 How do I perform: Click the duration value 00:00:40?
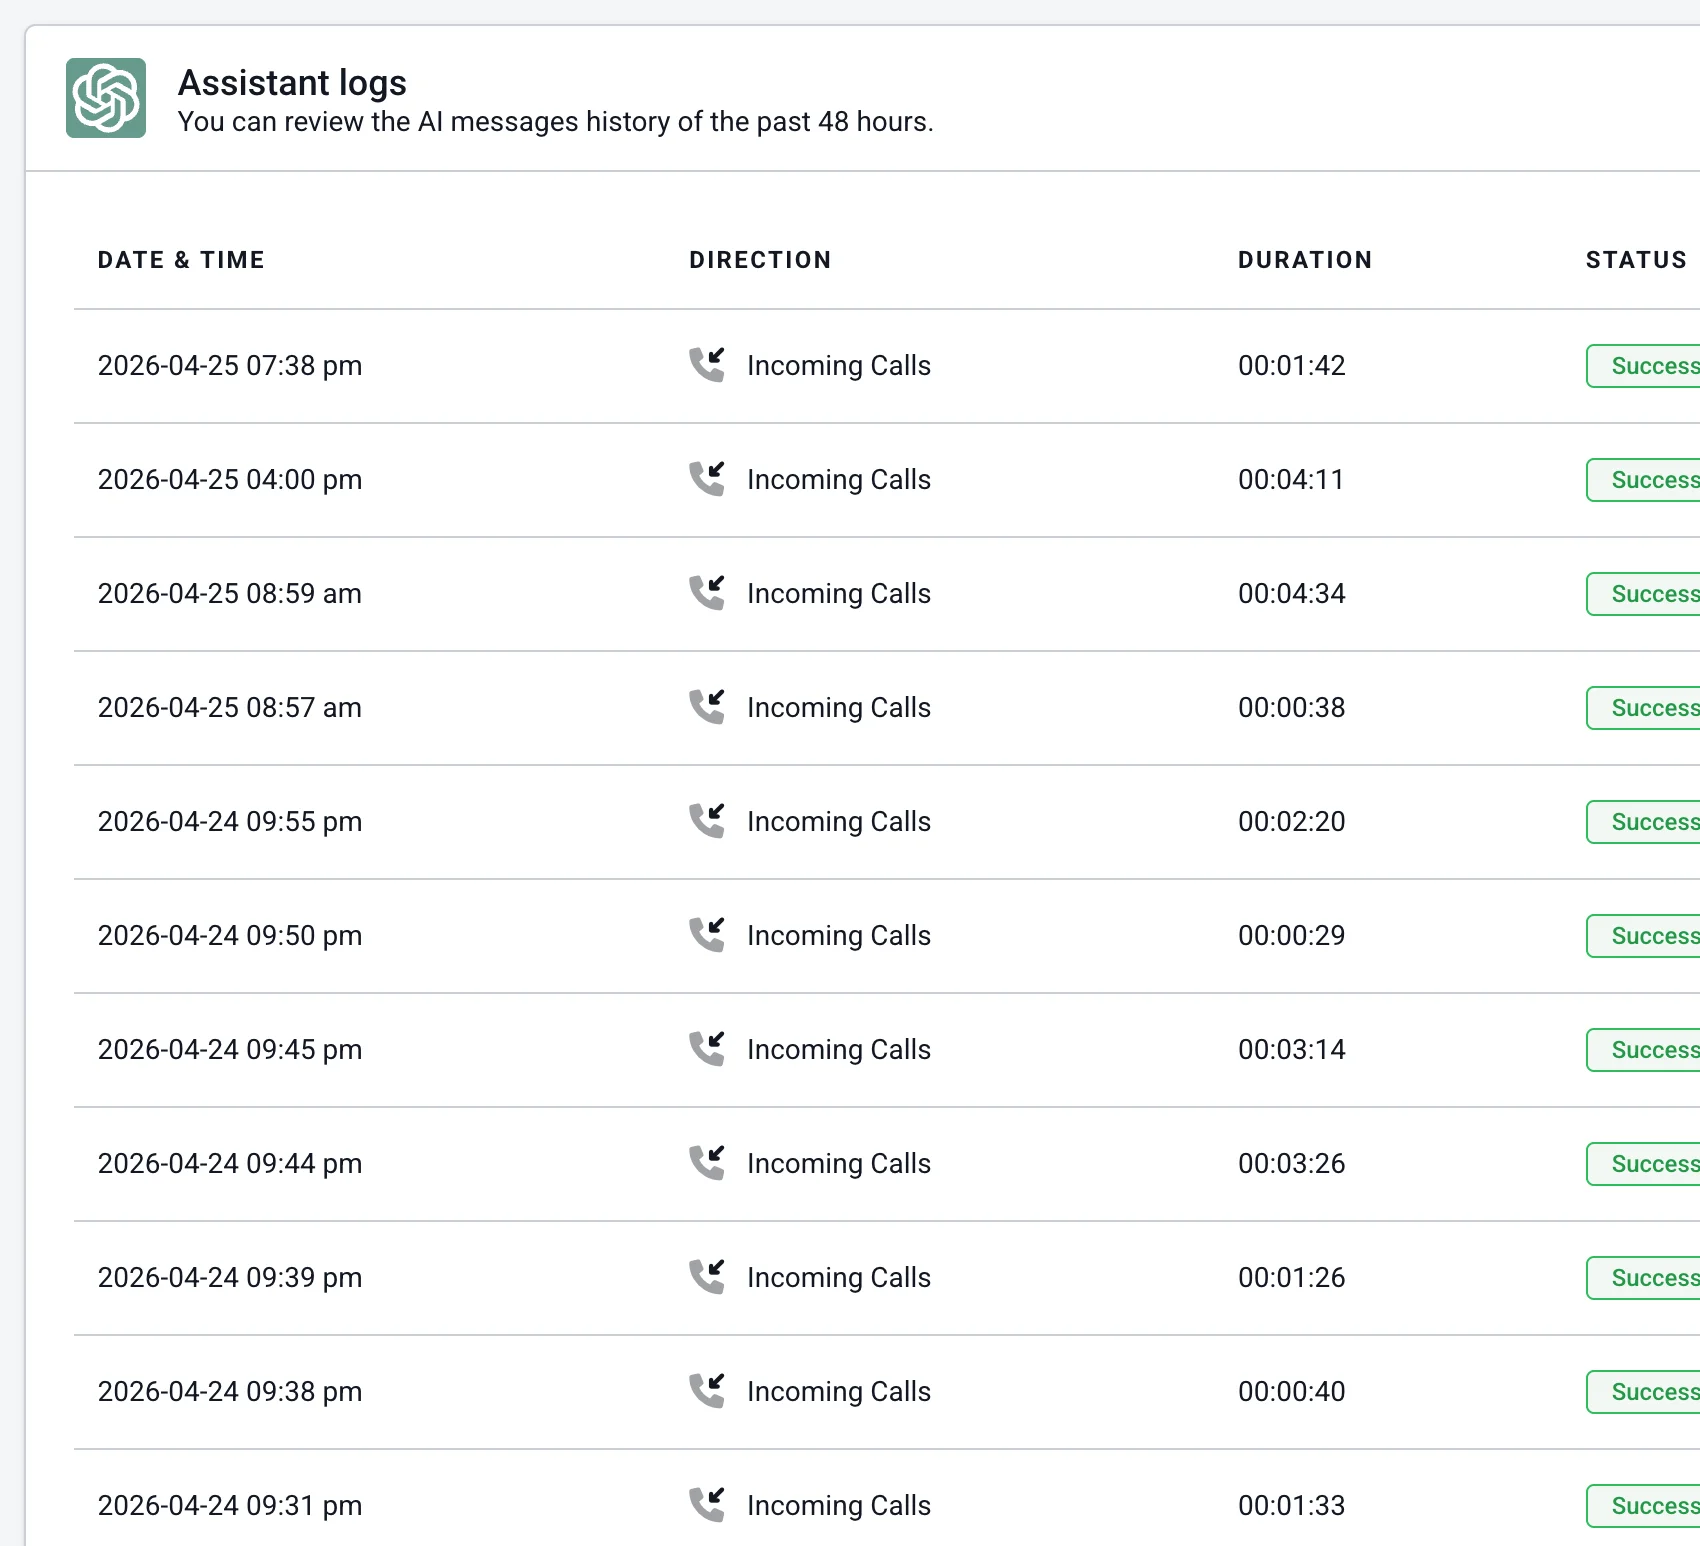1292,1392
